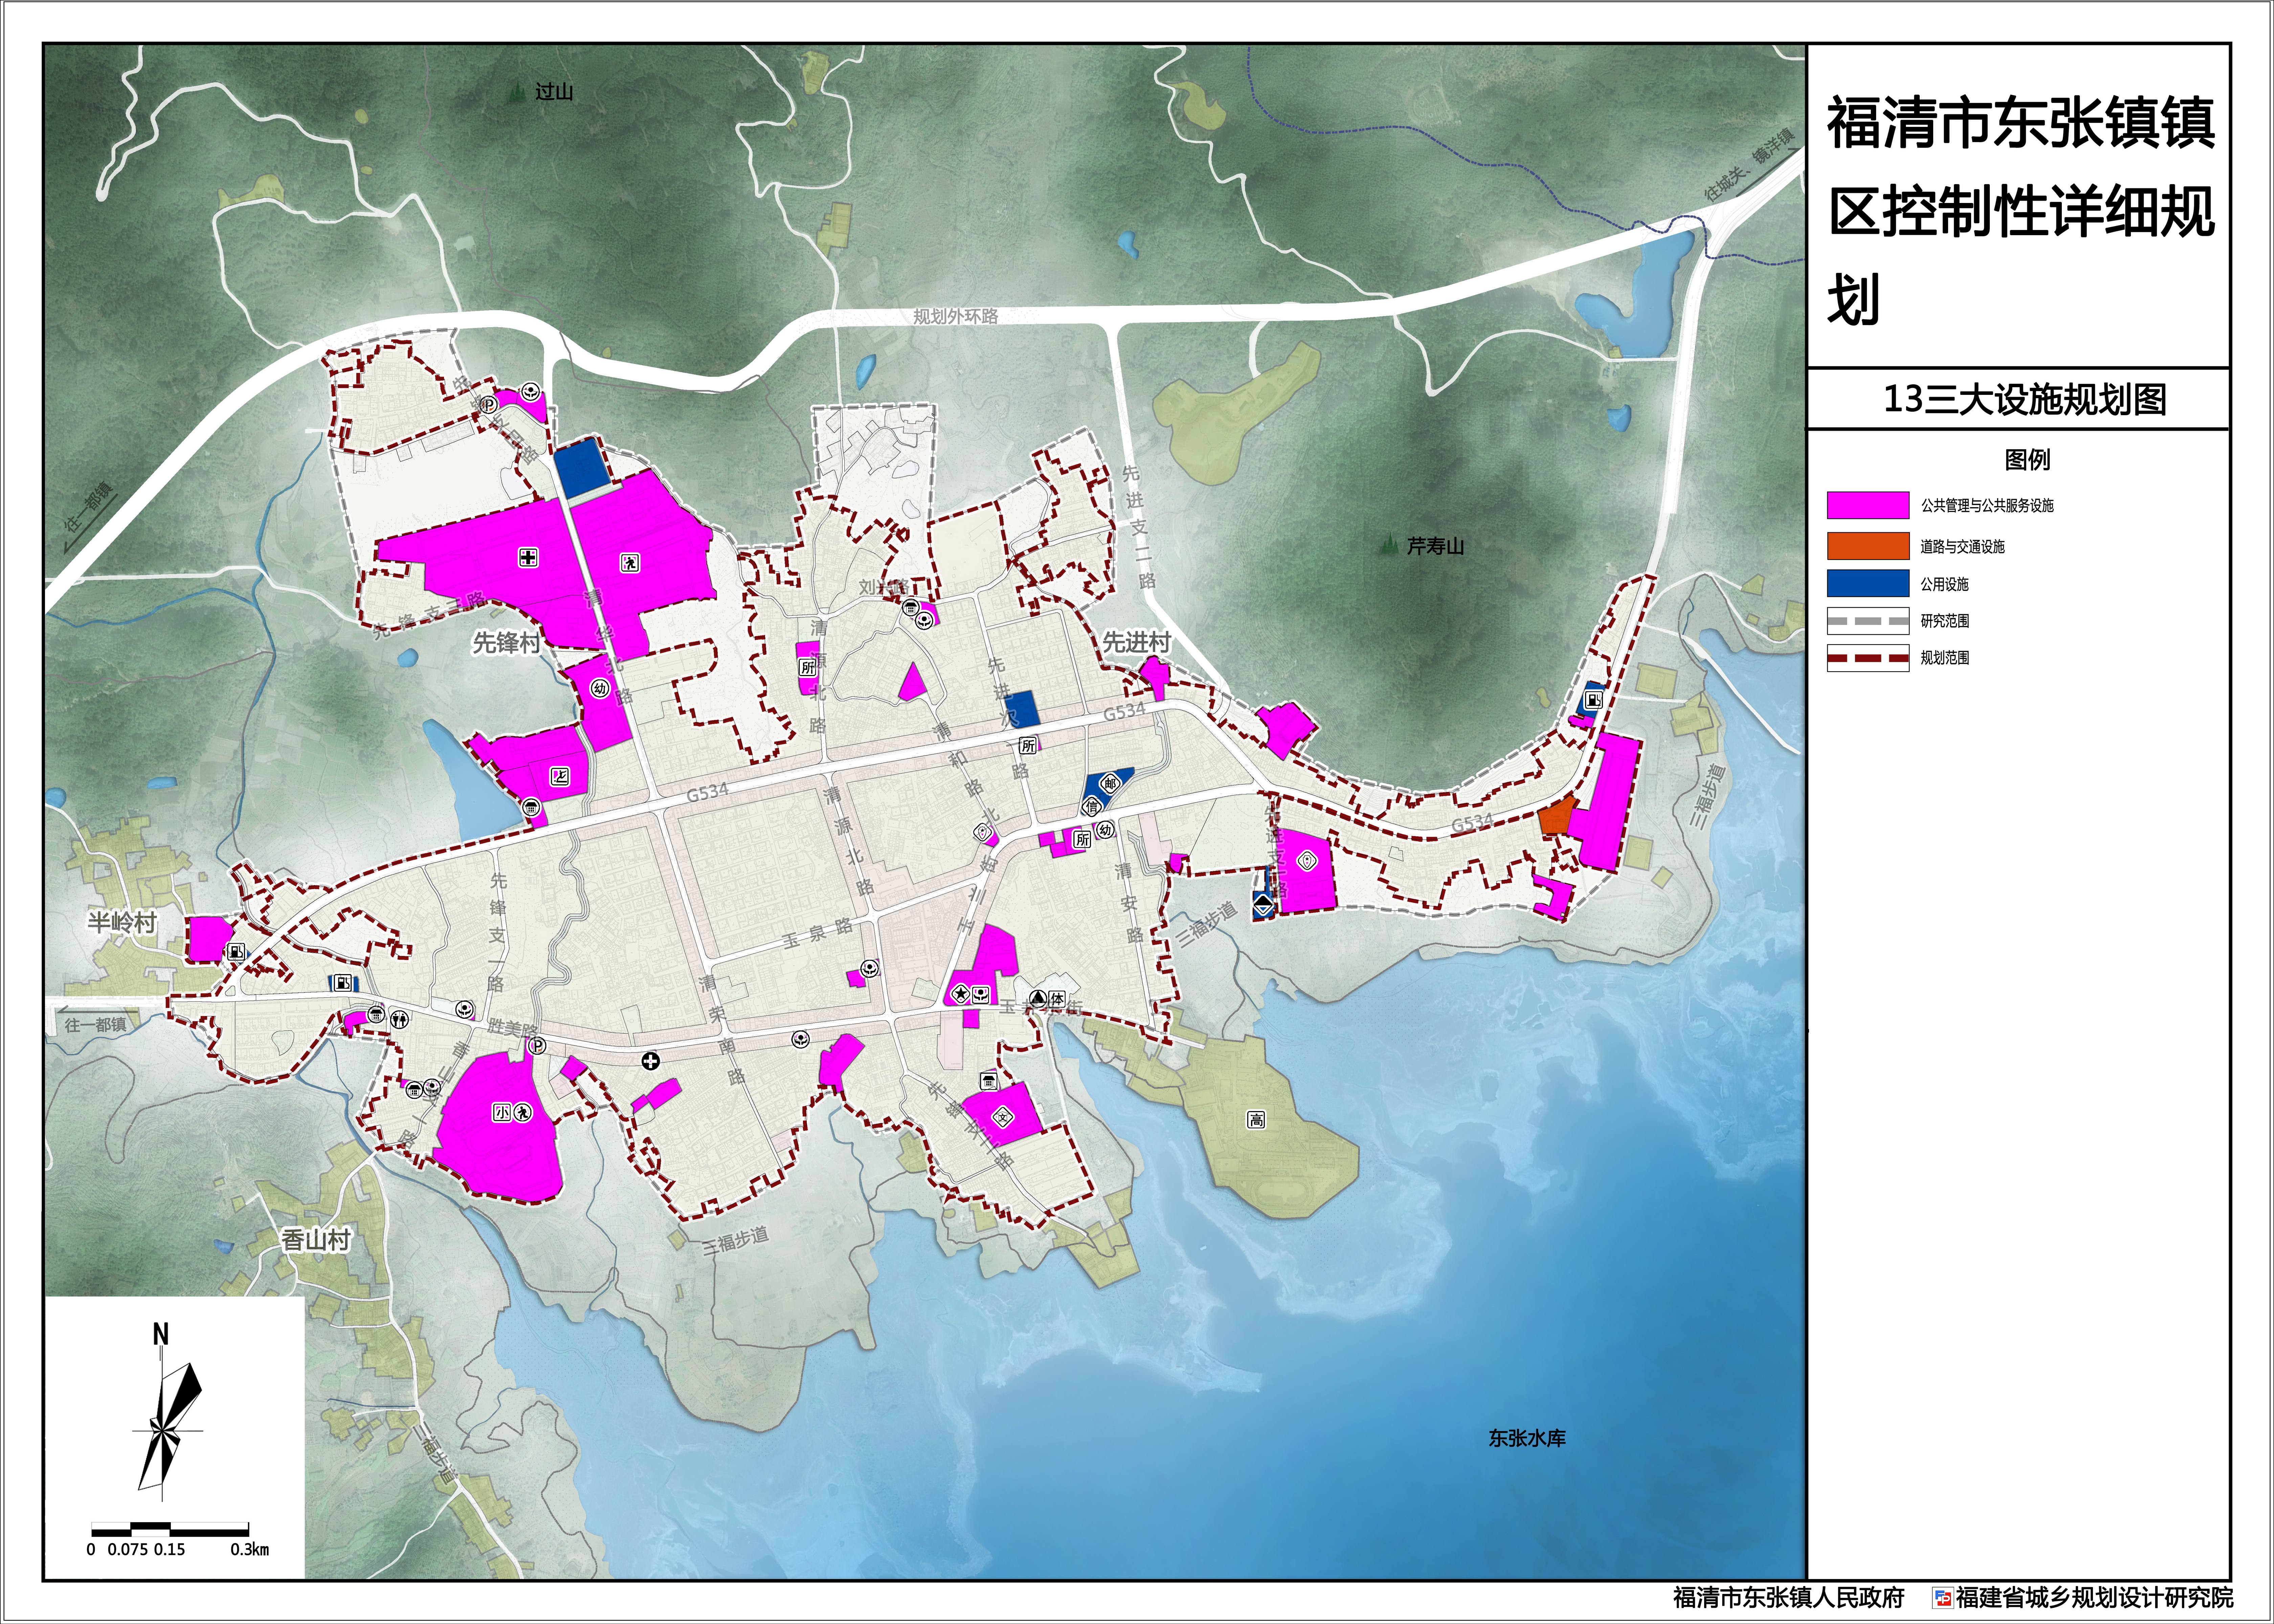Image resolution: width=2274 pixels, height=1624 pixels.
Task: Click the map title 福清市东张镇镇区控制性详细规划
Action: click(2020, 210)
